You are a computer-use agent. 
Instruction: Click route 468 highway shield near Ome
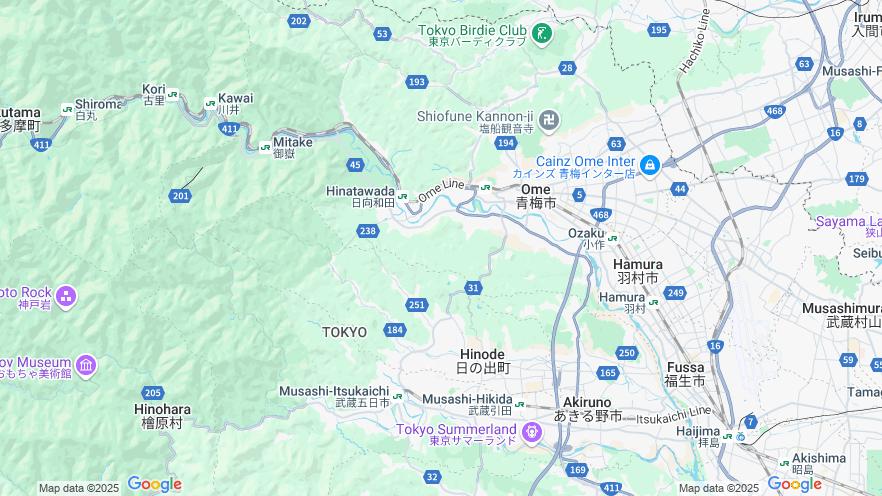point(601,214)
